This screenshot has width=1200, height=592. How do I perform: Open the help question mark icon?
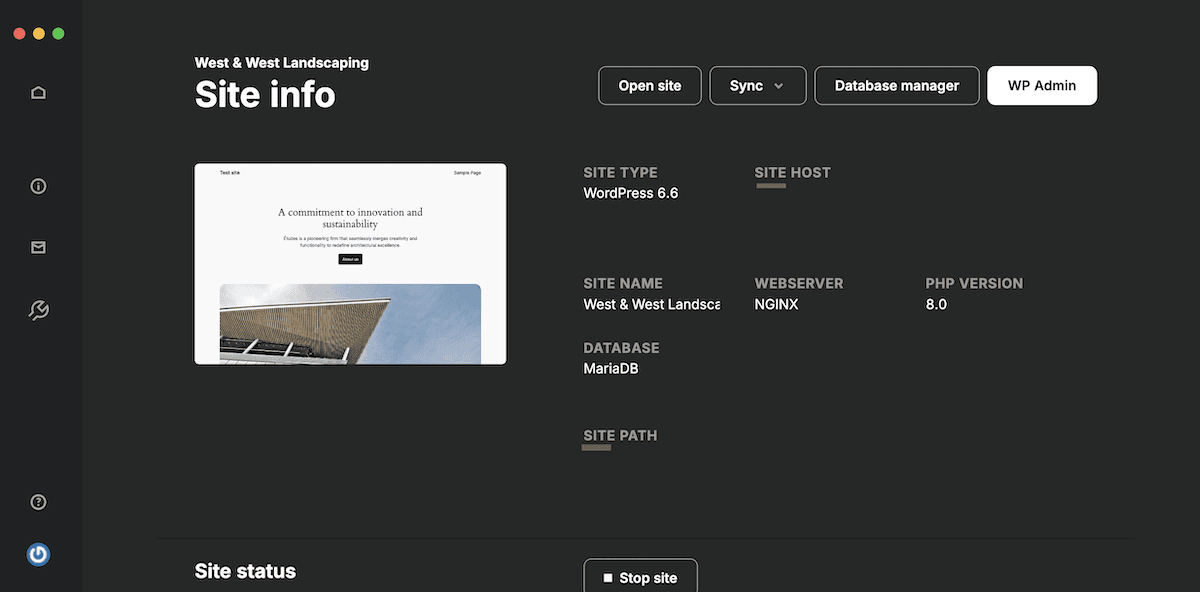coord(38,502)
